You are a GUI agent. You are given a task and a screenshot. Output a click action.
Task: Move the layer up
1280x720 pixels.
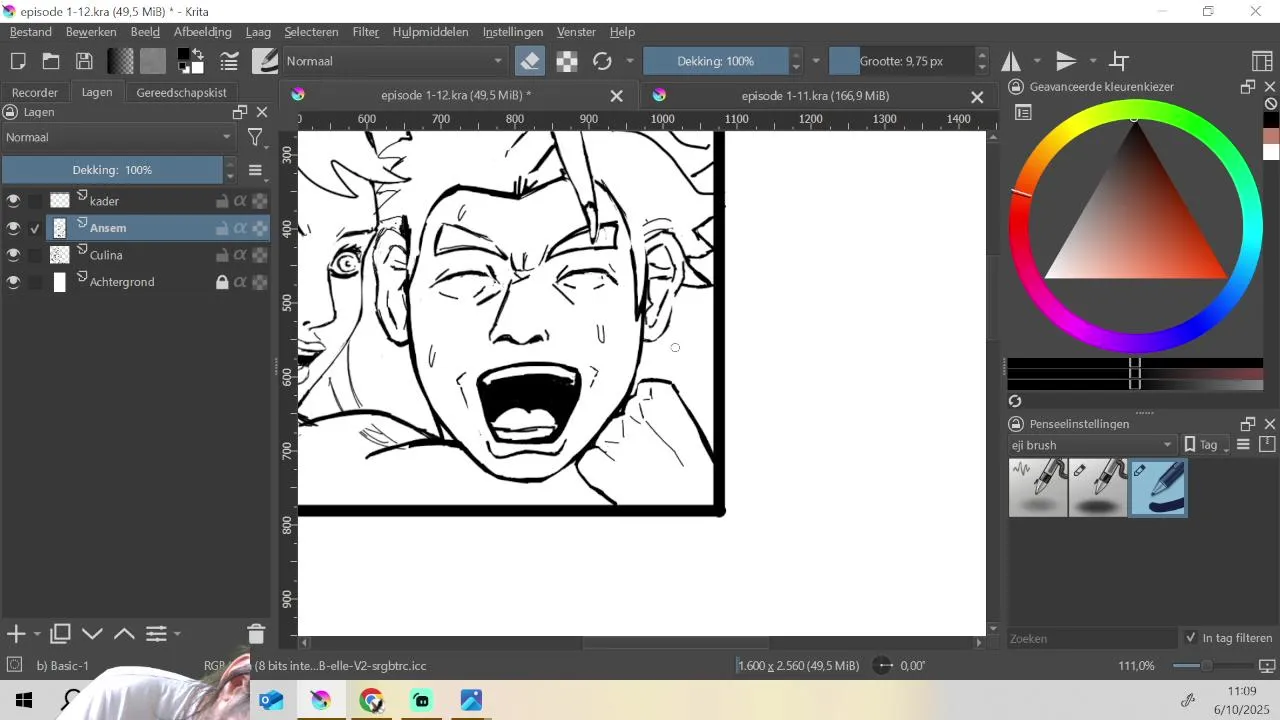click(x=124, y=634)
